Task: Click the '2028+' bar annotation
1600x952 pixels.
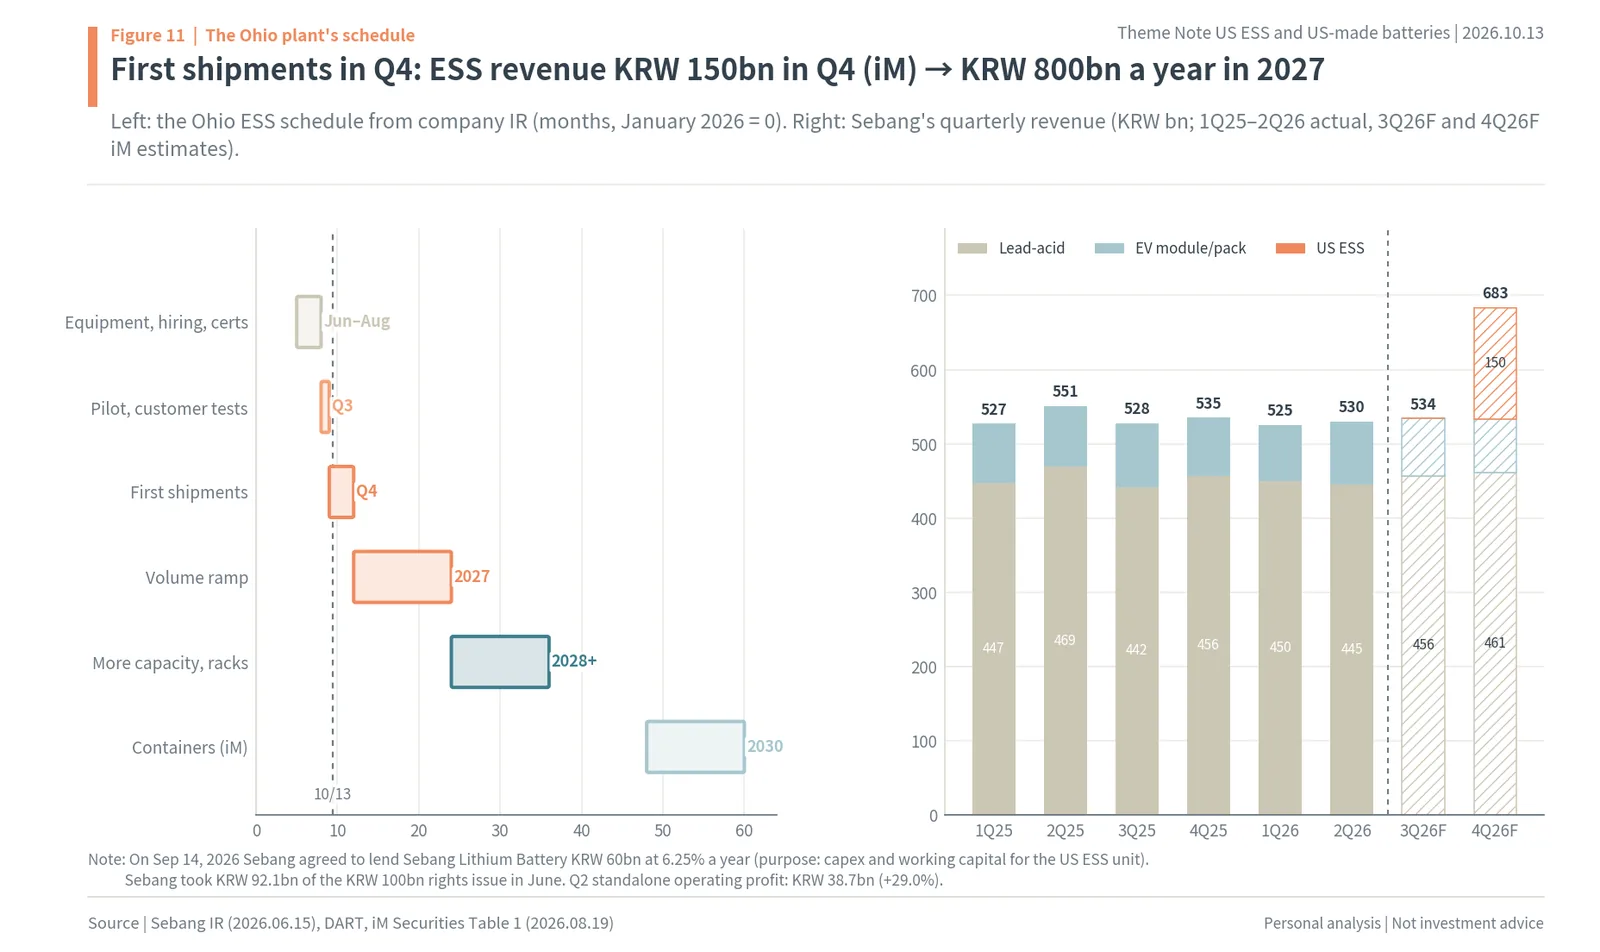Action: (x=574, y=661)
